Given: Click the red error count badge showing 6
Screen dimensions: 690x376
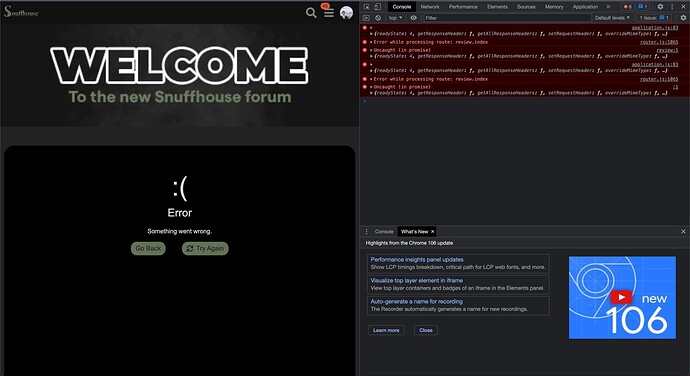Looking at the screenshot, I should pyautogui.click(x=628, y=7).
